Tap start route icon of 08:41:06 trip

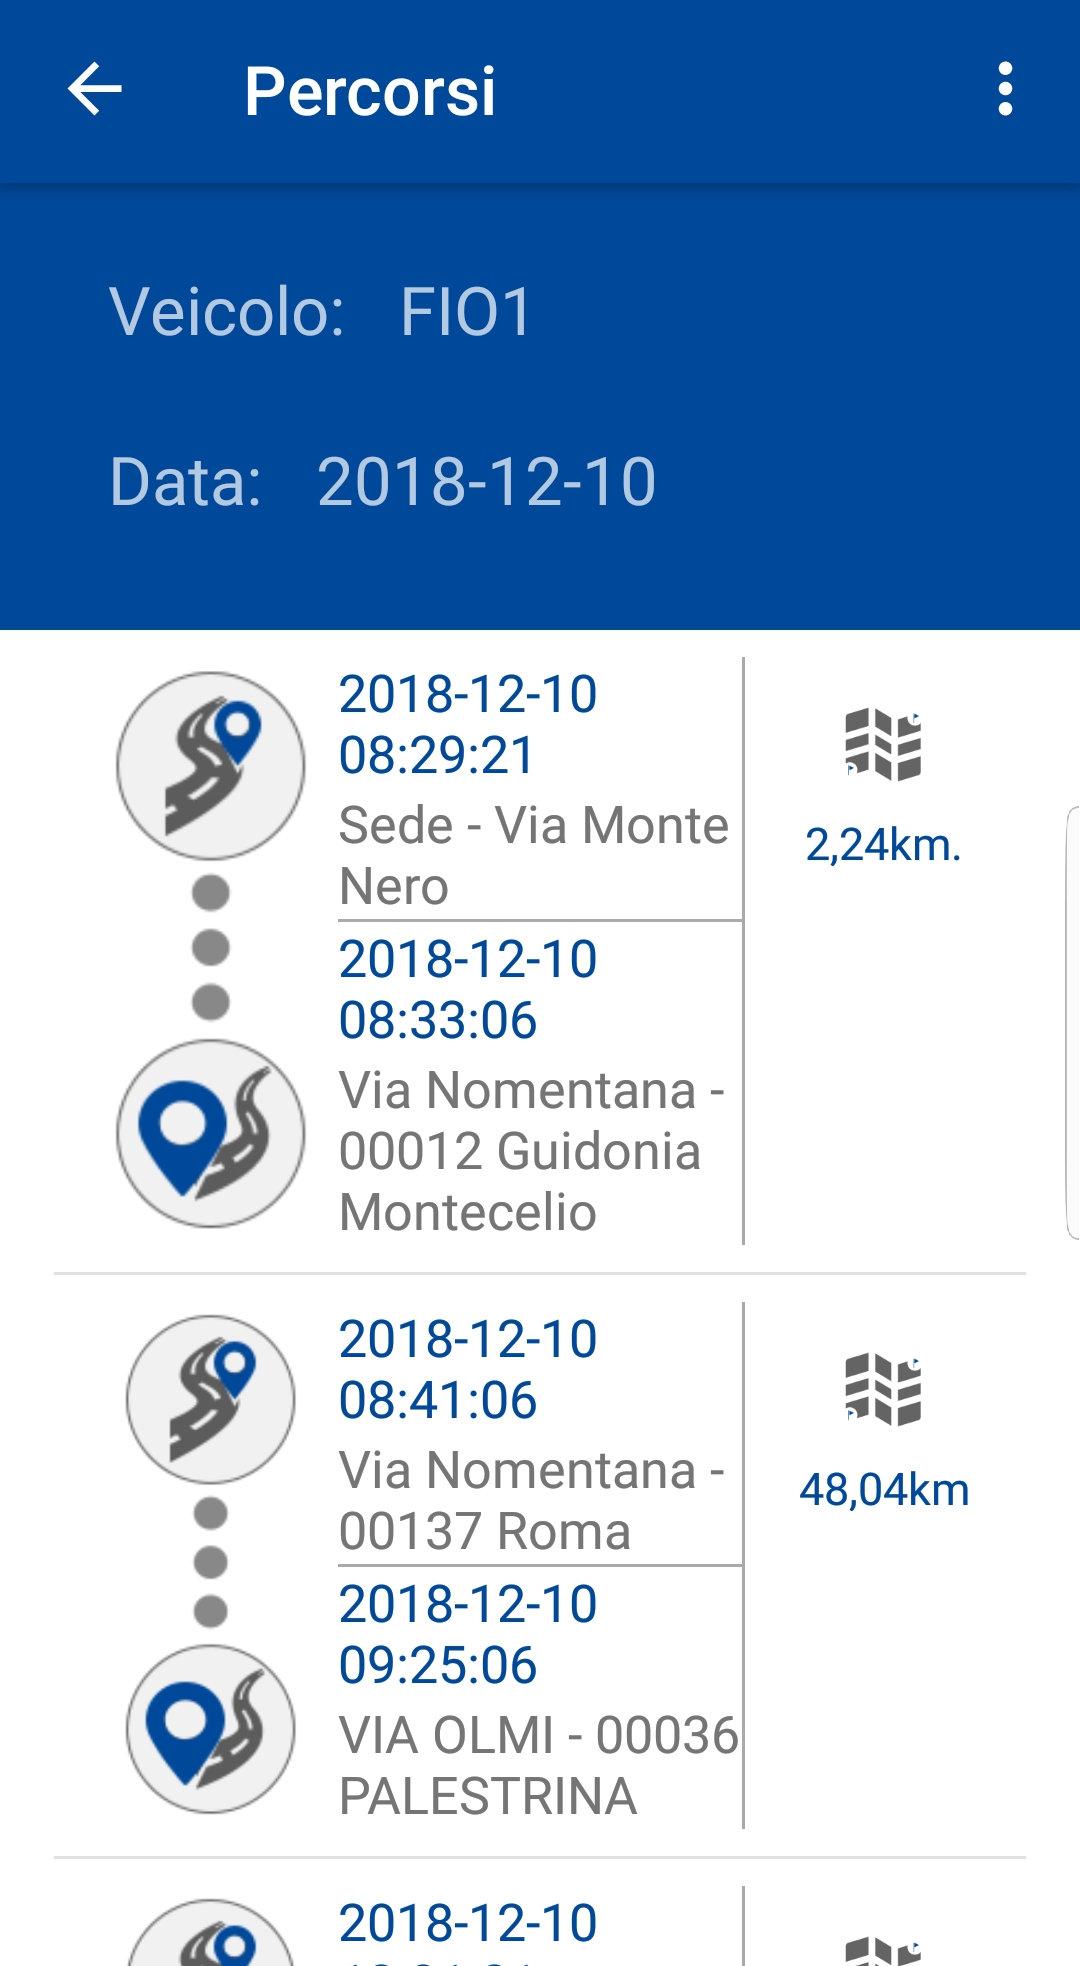[x=211, y=1399]
